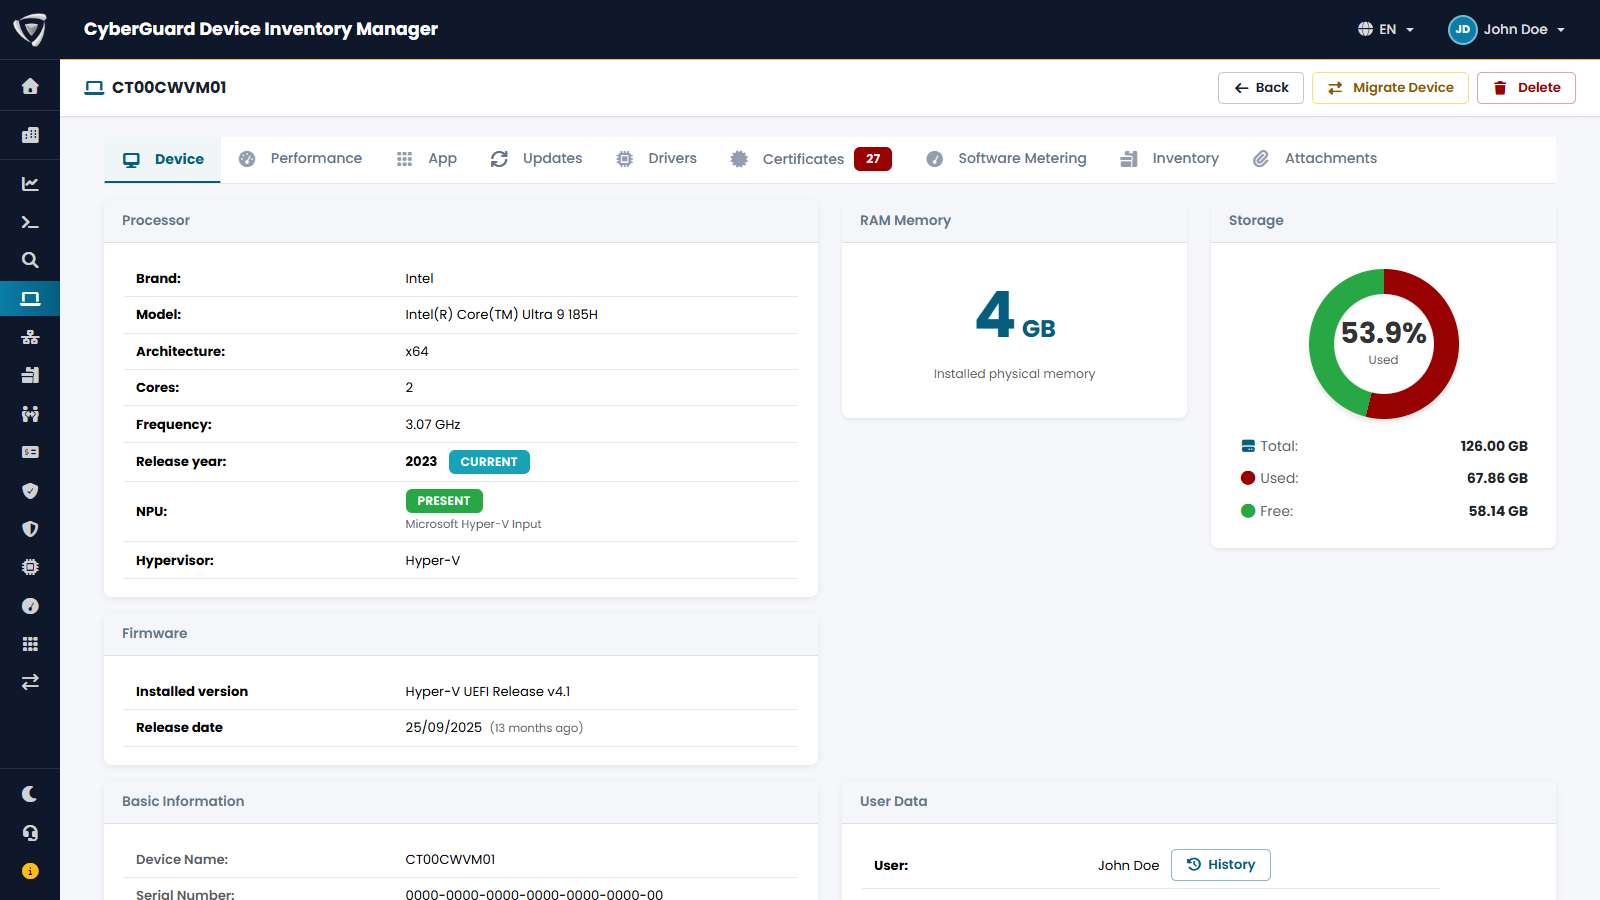Open the Attachments tab
The height and width of the screenshot is (900, 1600).
tap(1315, 158)
